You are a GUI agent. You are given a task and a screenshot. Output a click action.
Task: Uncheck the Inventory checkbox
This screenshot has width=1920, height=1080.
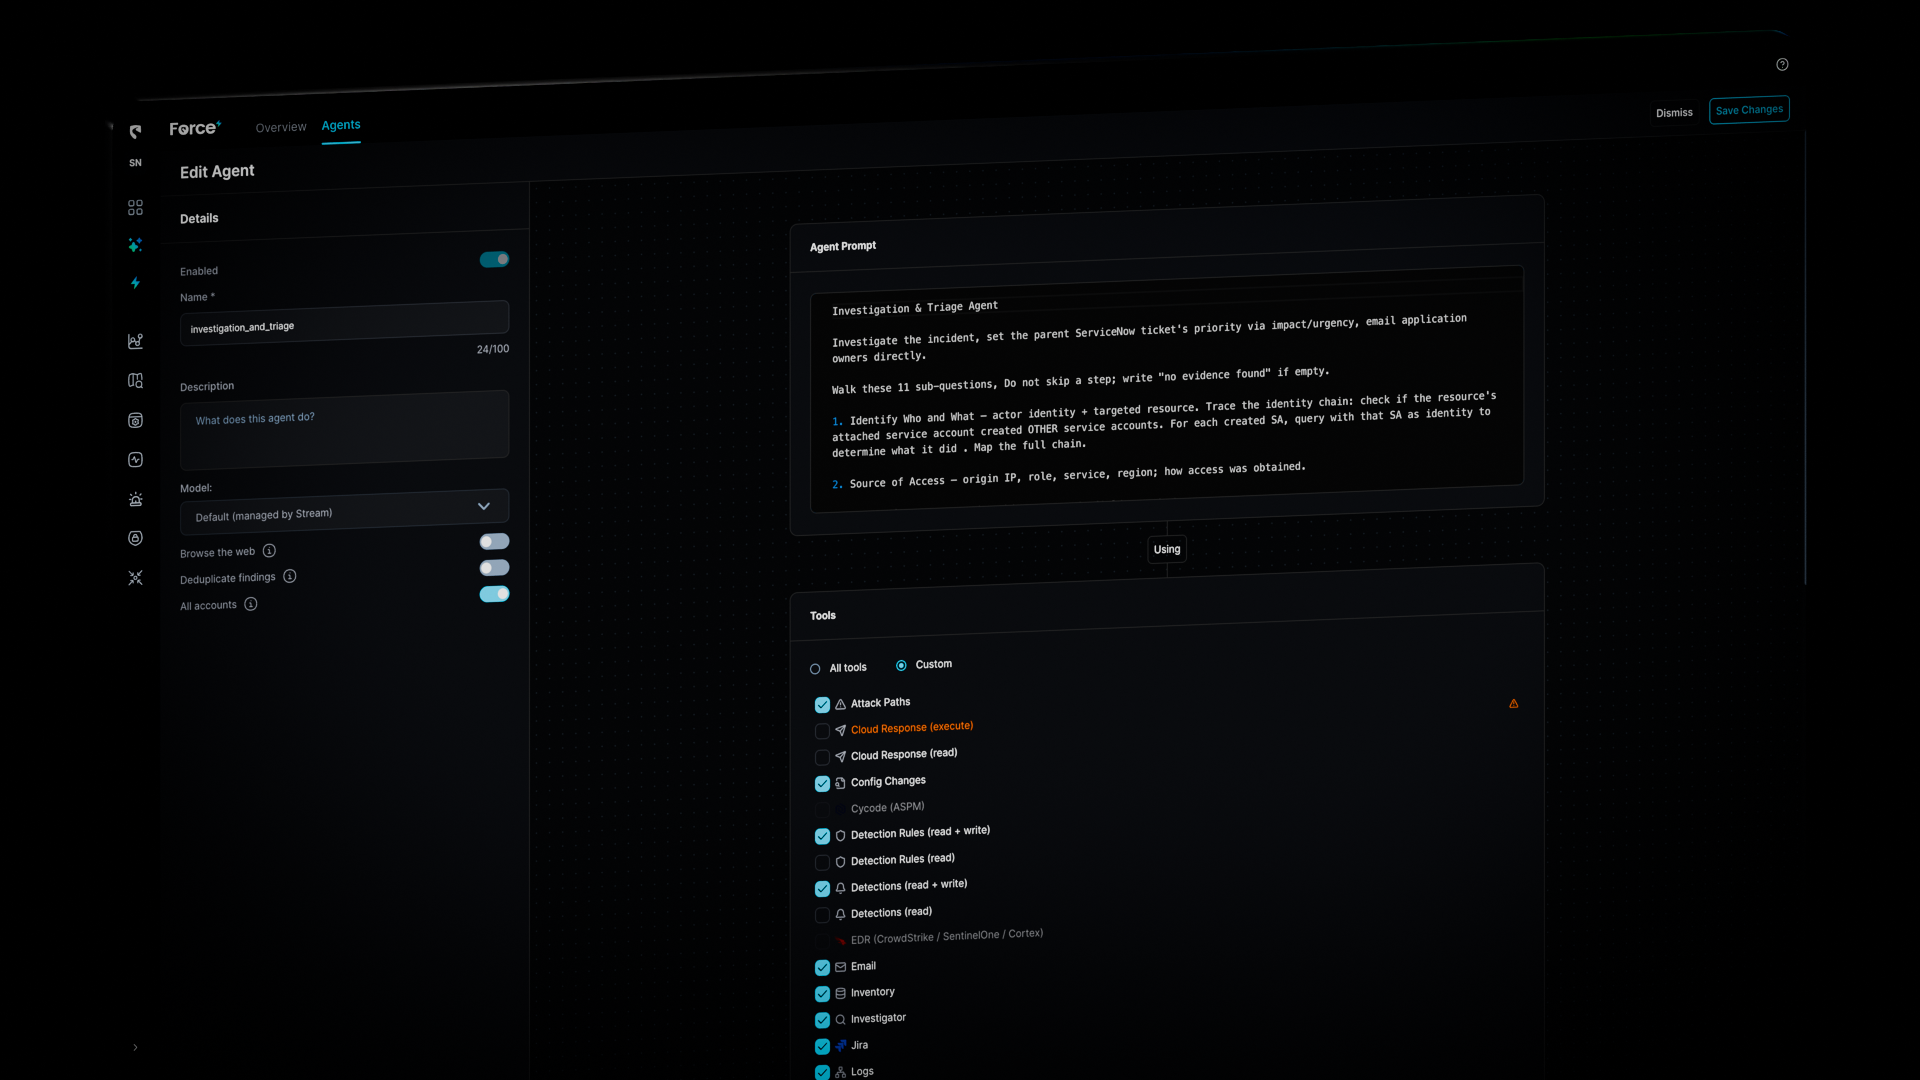click(822, 994)
